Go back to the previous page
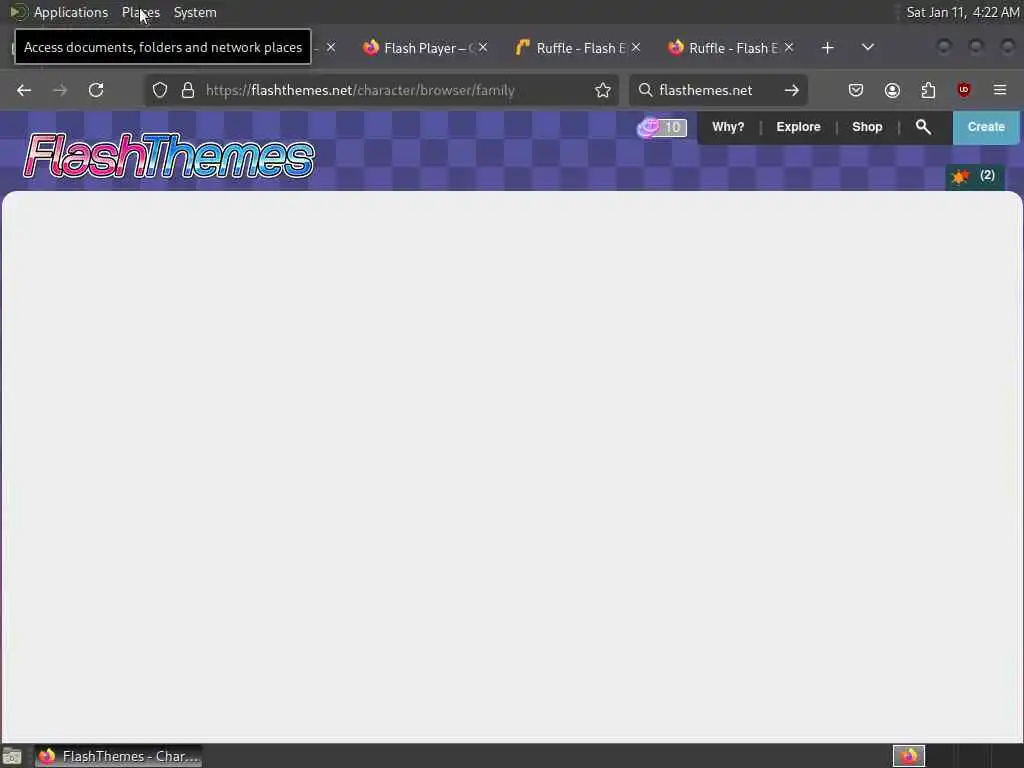Image resolution: width=1024 pixels, height=768 pixels. pos(24,90)
